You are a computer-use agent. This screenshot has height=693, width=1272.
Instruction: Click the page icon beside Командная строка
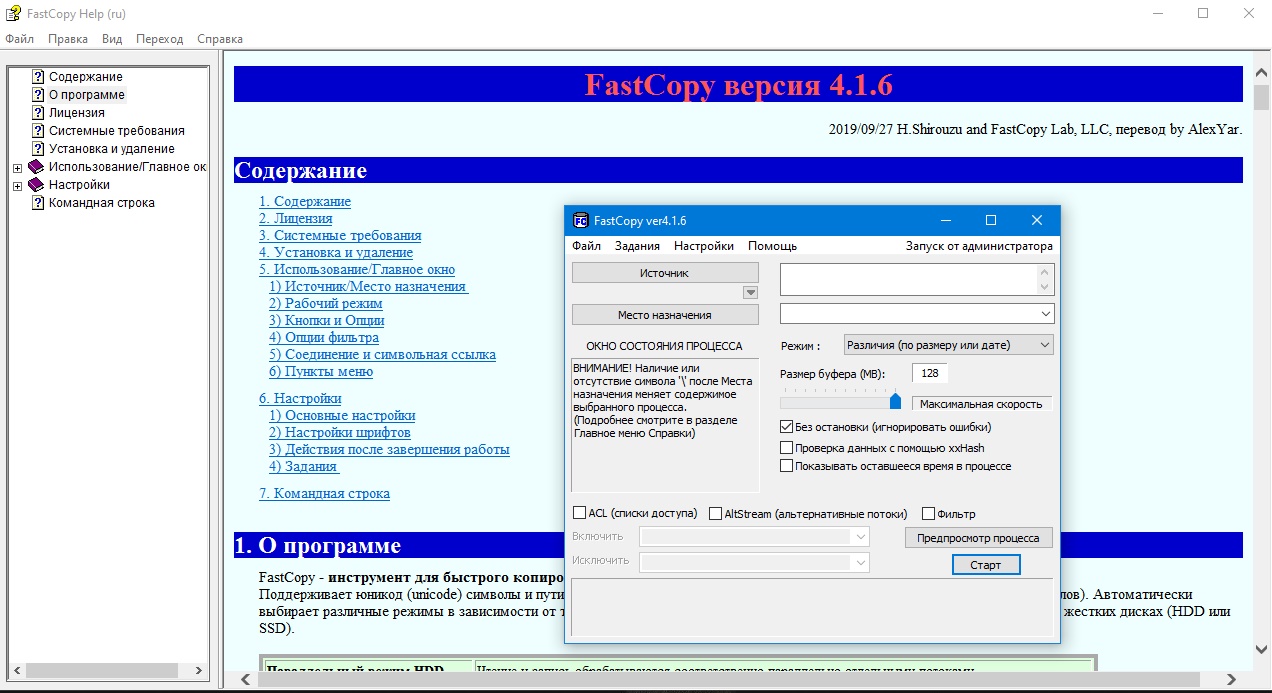click(x=38, y=203)
